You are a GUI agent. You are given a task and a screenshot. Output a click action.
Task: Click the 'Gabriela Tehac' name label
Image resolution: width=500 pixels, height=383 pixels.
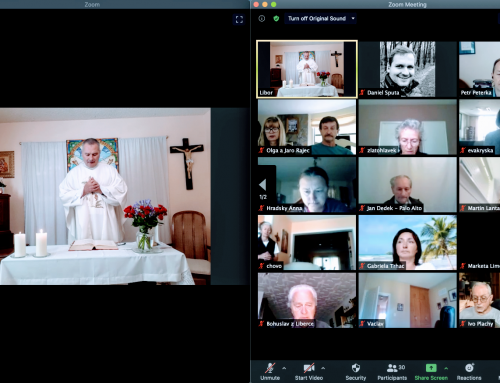click(386, 266)
